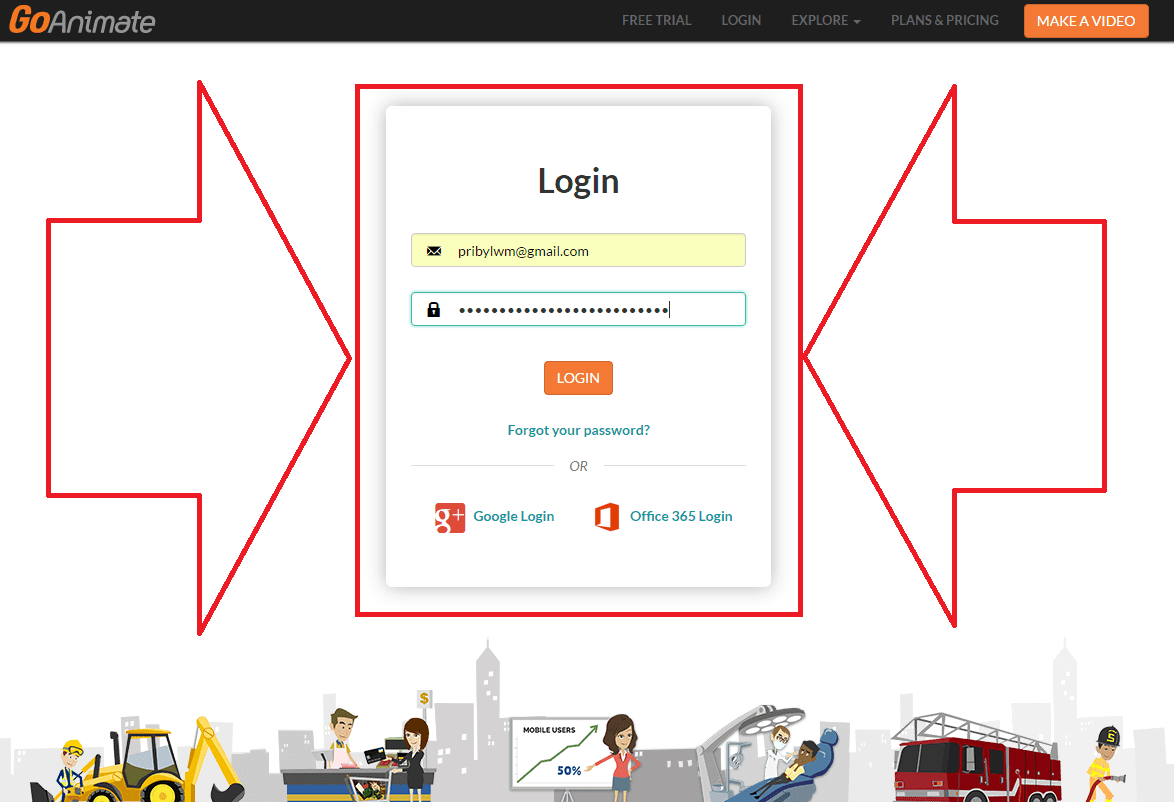Click the Google Plus icon
This screenshot has height=802, width=1174.
[450, 517]
